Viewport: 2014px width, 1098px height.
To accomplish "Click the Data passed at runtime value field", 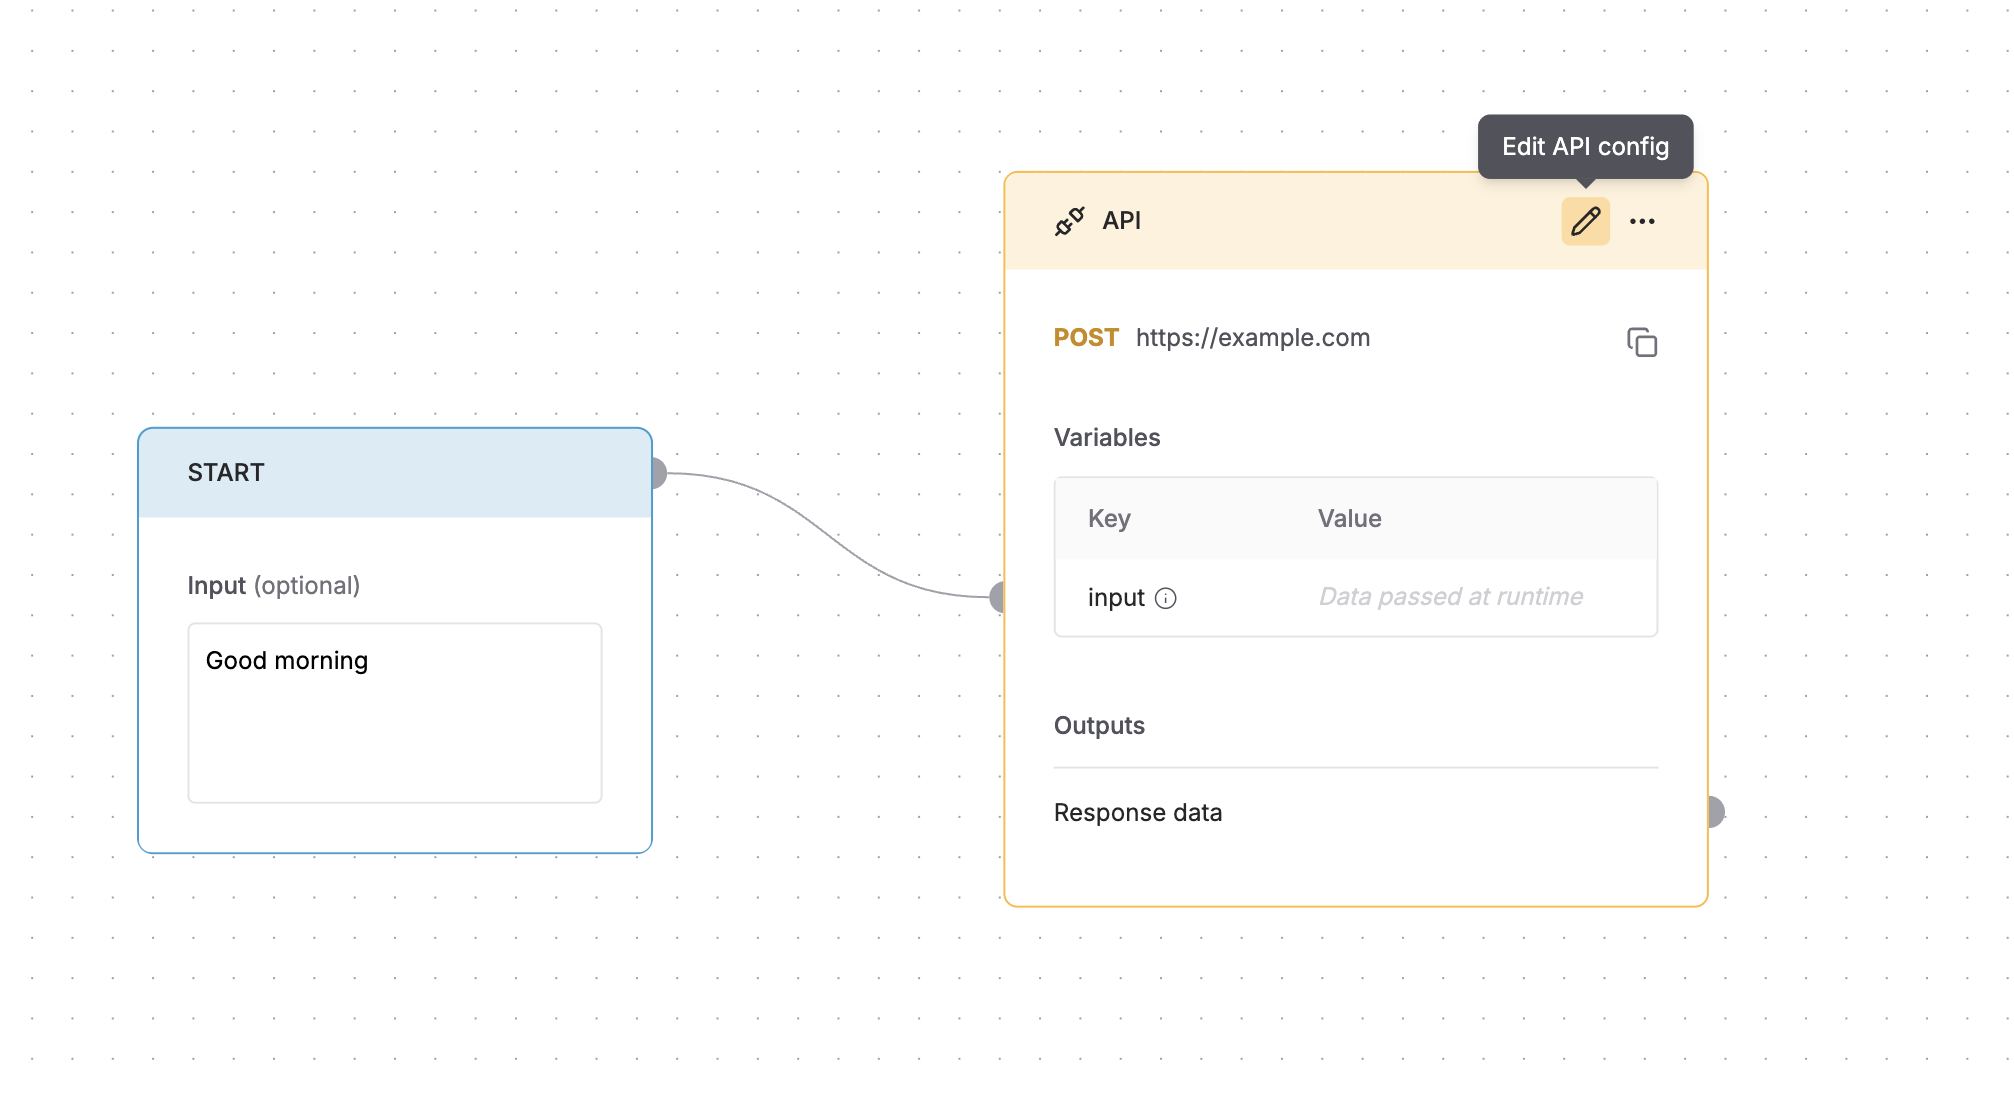I will [x=1450, y=597].
